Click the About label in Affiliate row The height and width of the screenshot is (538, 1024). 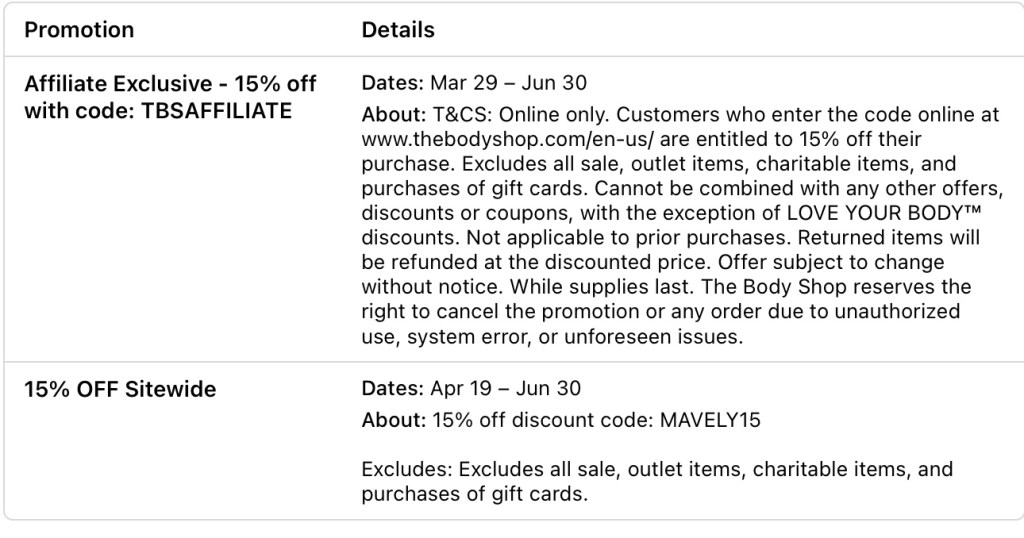(392, 116)
